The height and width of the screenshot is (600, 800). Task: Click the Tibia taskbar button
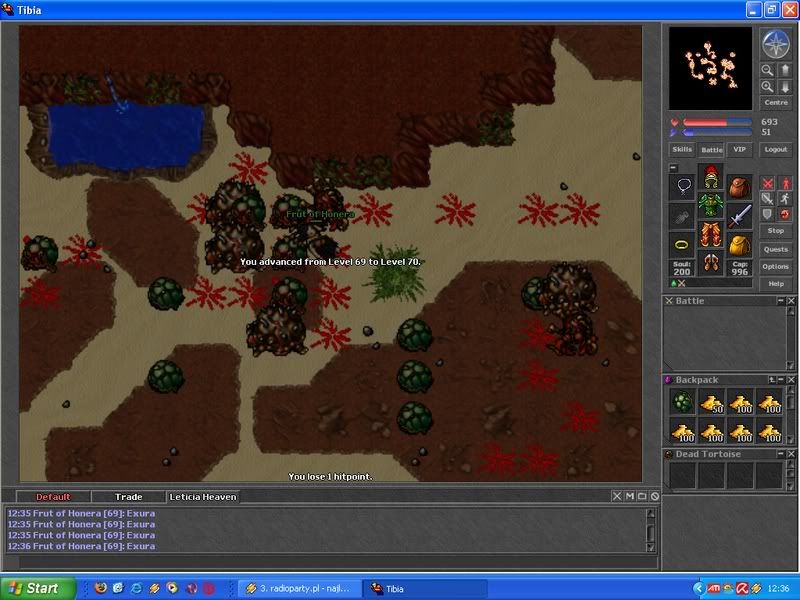click(x=424, y=589)
